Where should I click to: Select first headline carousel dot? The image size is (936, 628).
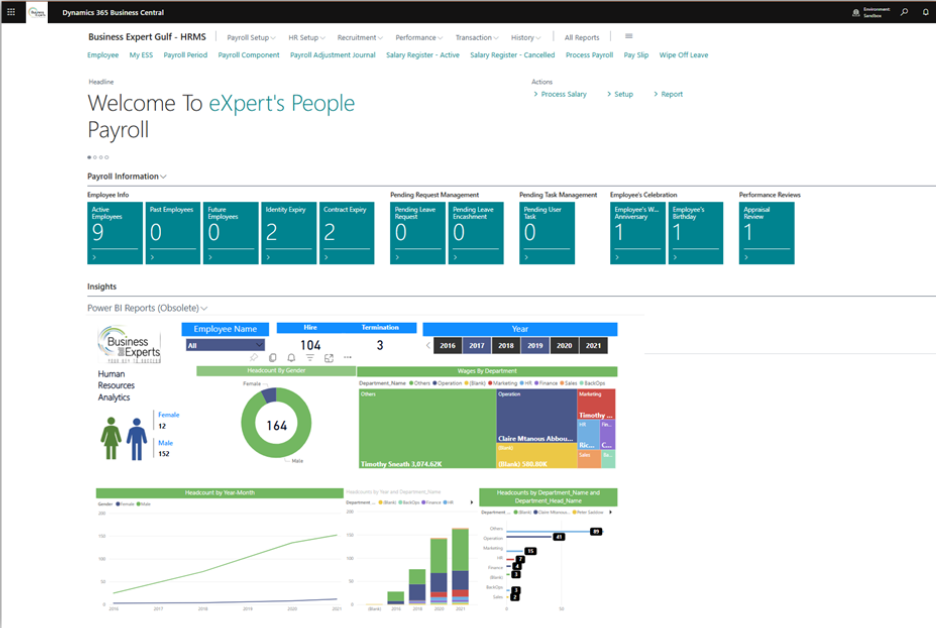click(90, 158)
